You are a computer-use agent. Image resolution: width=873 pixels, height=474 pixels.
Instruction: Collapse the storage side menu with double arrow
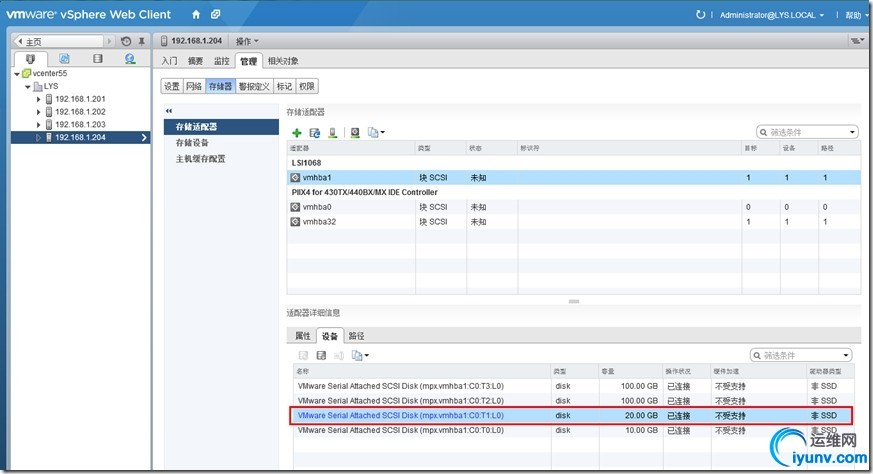169,111
